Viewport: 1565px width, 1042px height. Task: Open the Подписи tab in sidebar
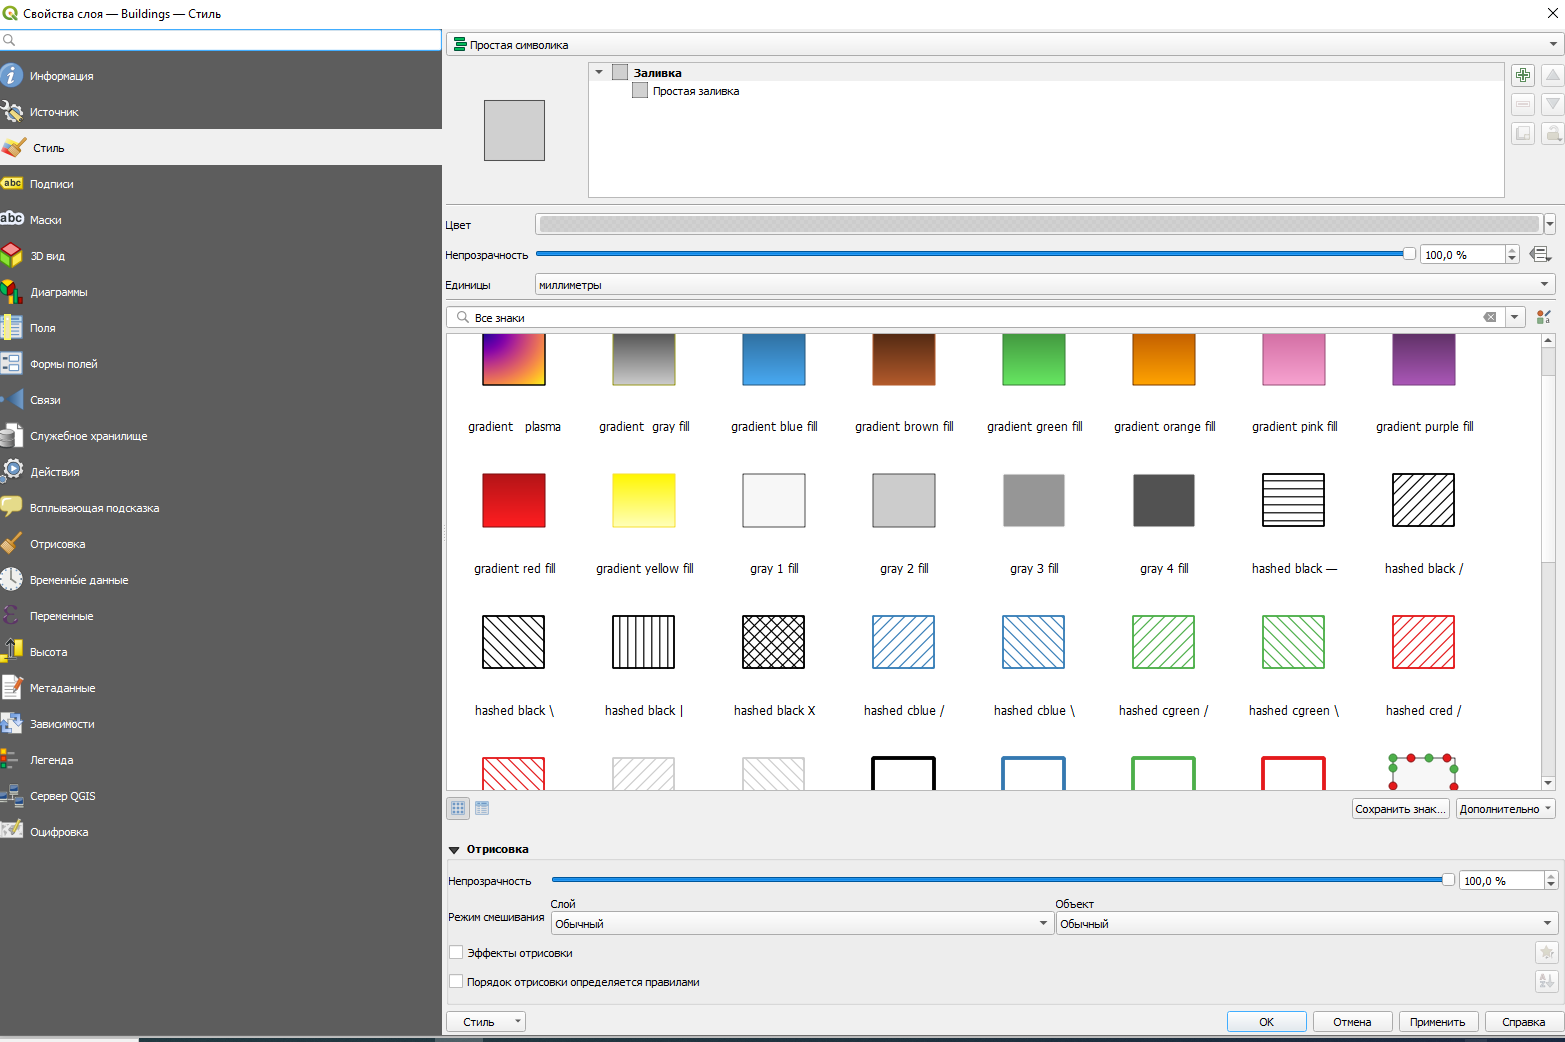point(52,184)
